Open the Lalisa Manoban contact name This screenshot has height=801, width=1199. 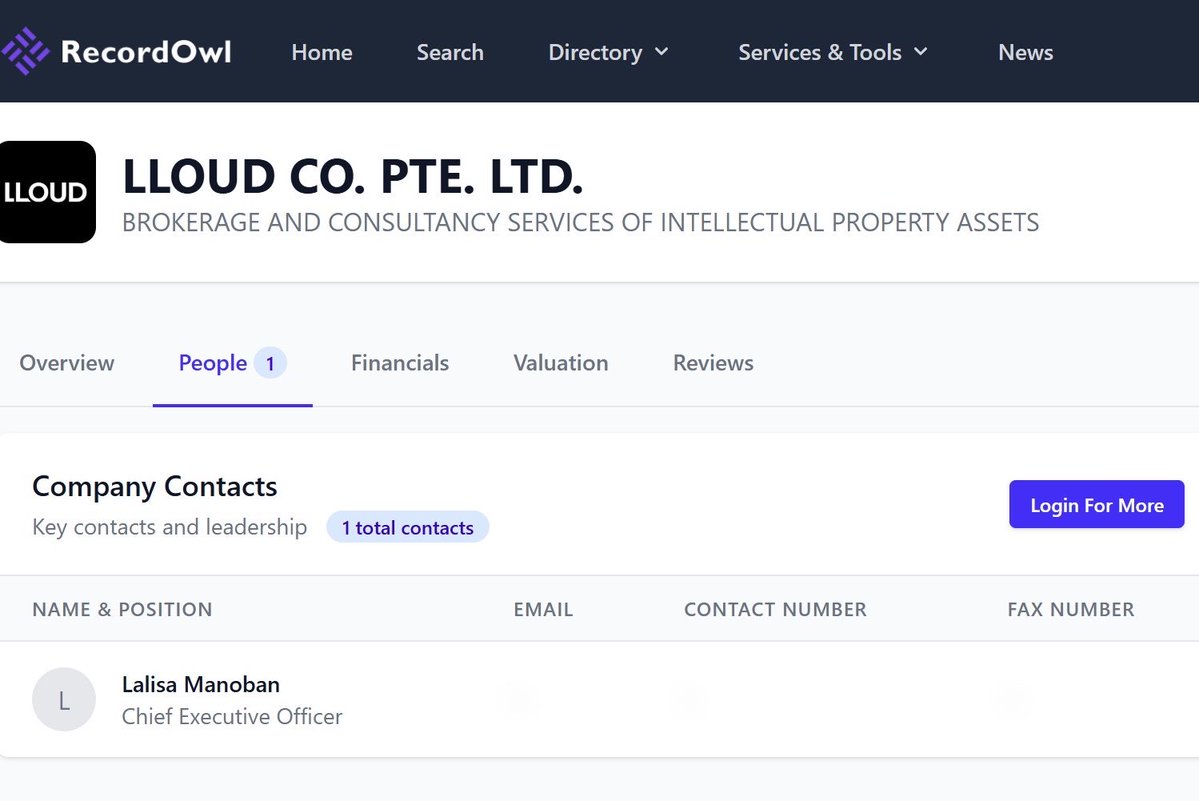(x=201, y=685)
